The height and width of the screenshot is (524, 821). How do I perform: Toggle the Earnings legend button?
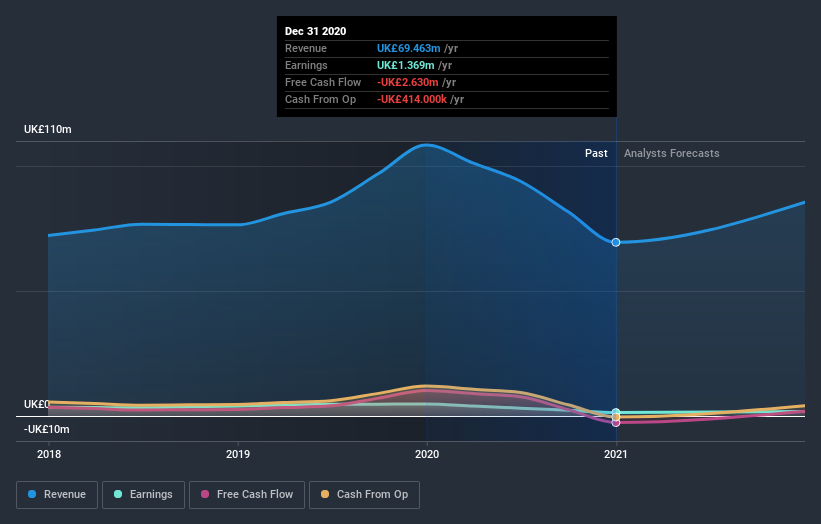pyautogui.click(x=143, y=495)
